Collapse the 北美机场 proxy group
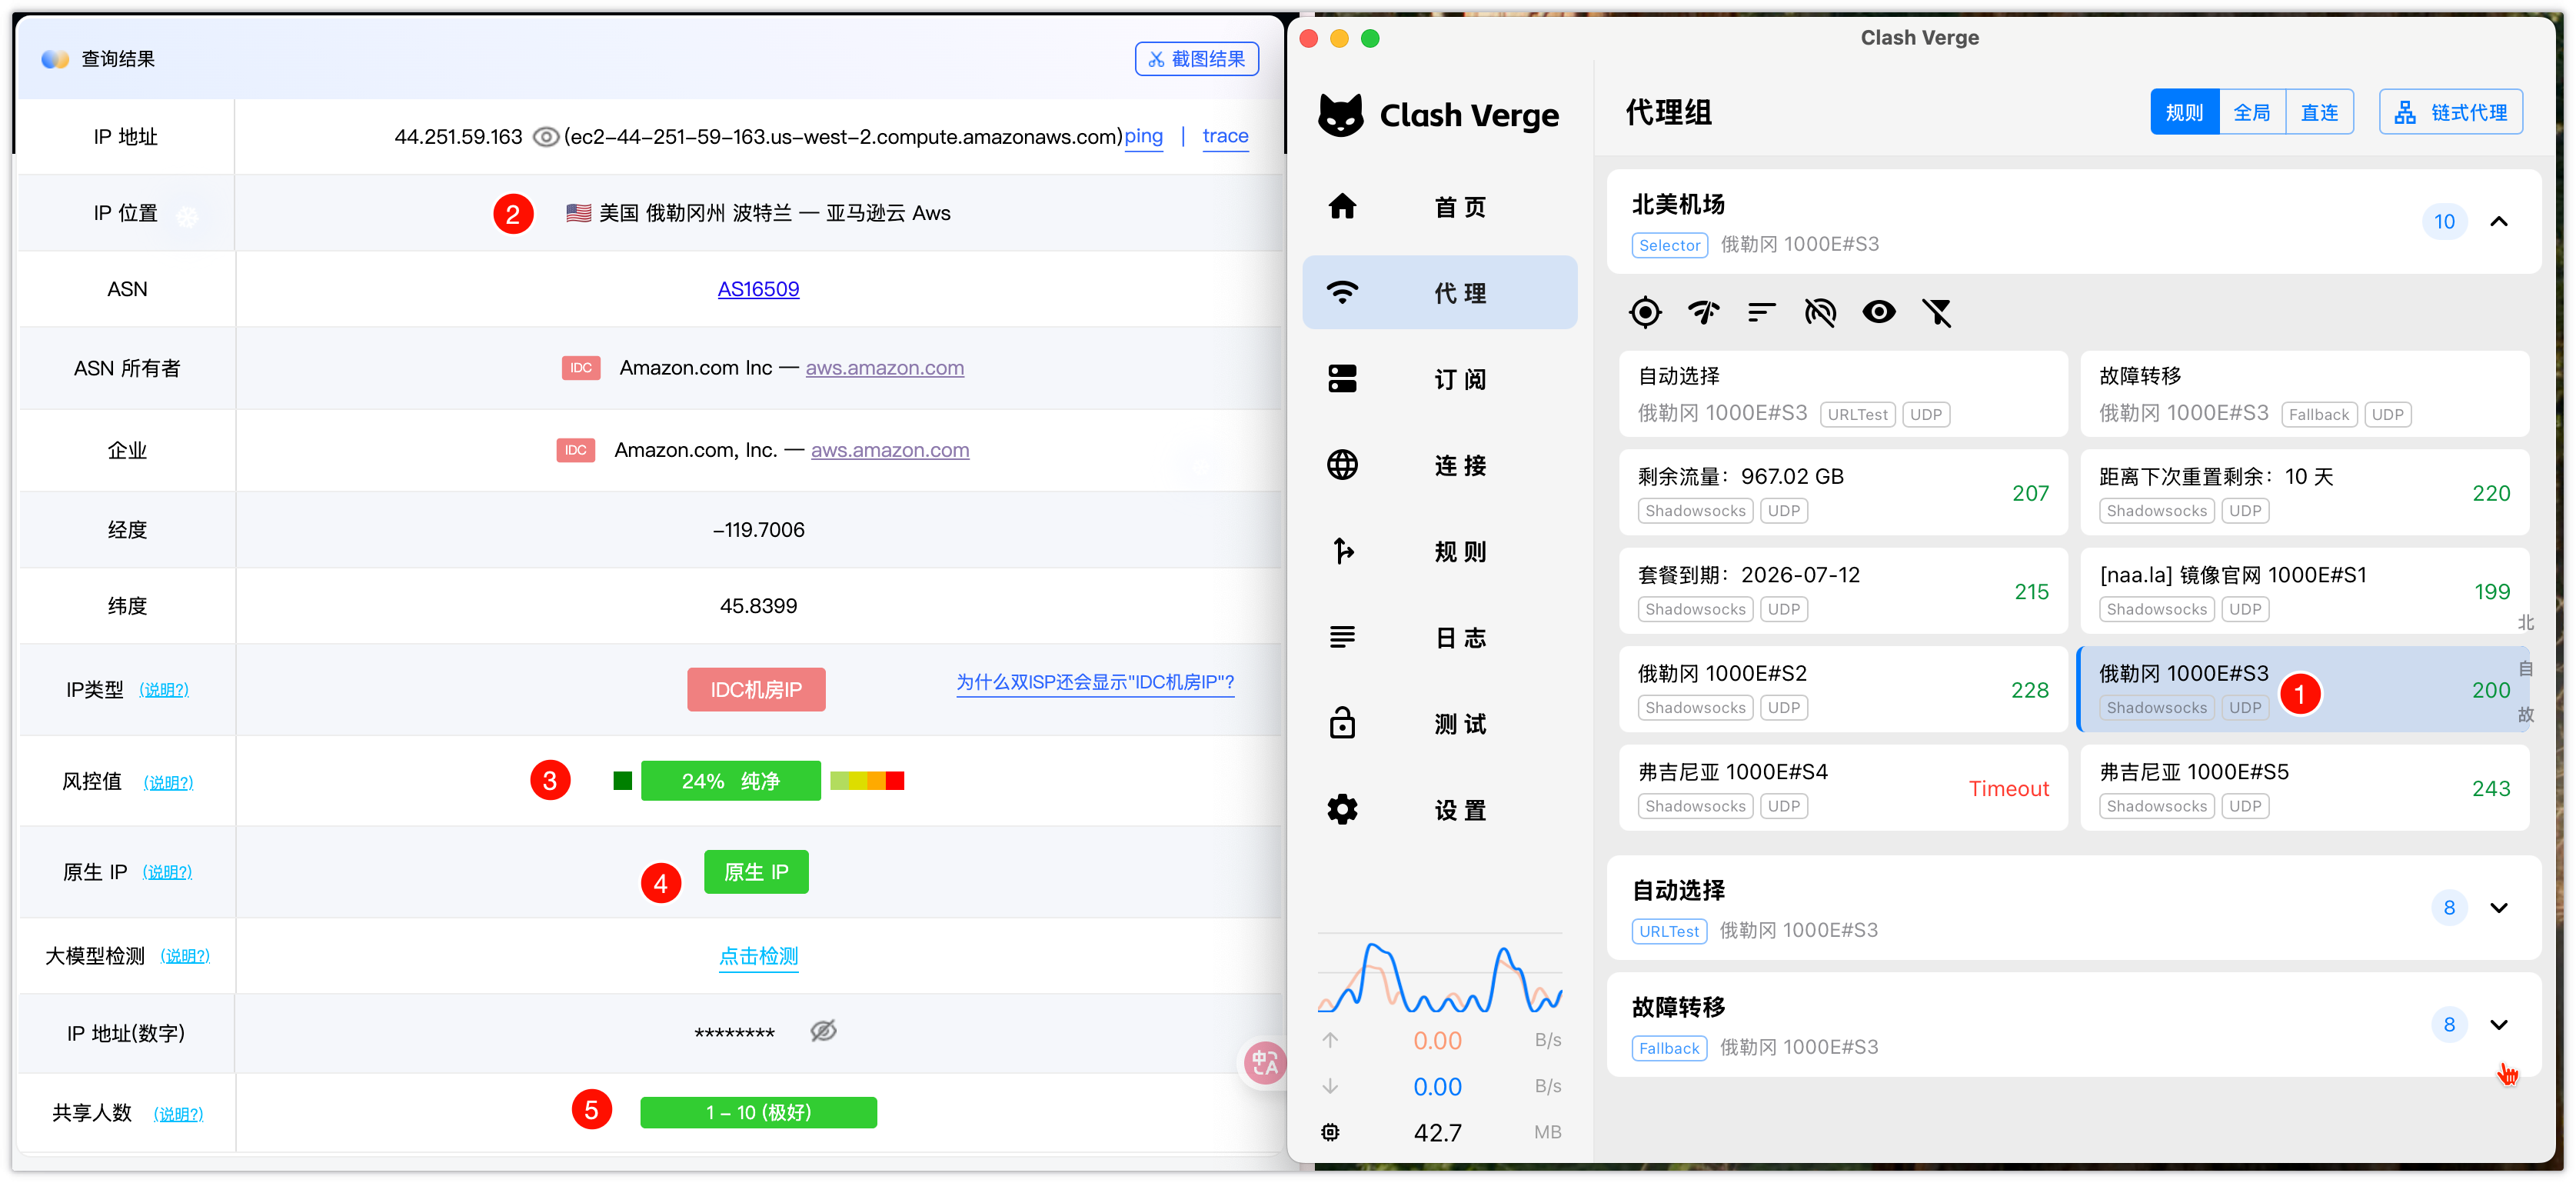 pyautogui.click(x=2498, y=222)
